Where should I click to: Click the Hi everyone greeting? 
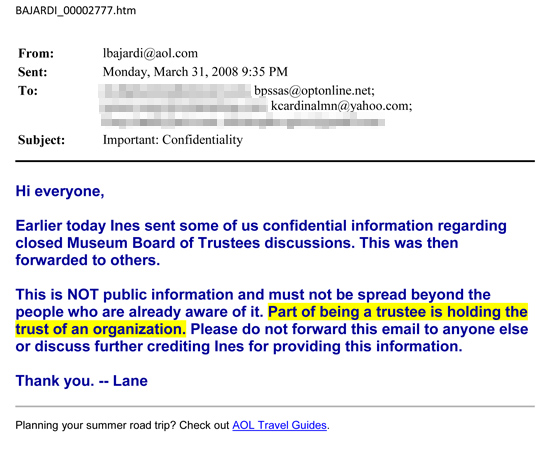(60, 192)
